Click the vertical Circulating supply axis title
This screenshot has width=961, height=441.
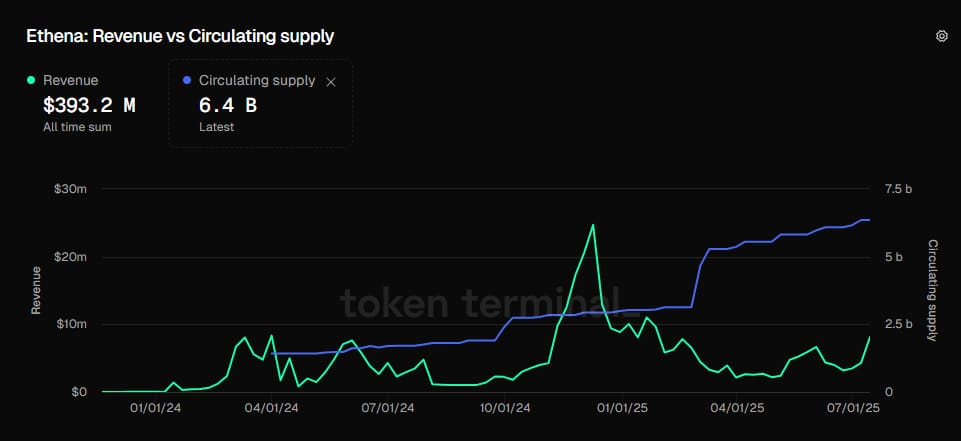pyautogui.click(x=932, y=290)
